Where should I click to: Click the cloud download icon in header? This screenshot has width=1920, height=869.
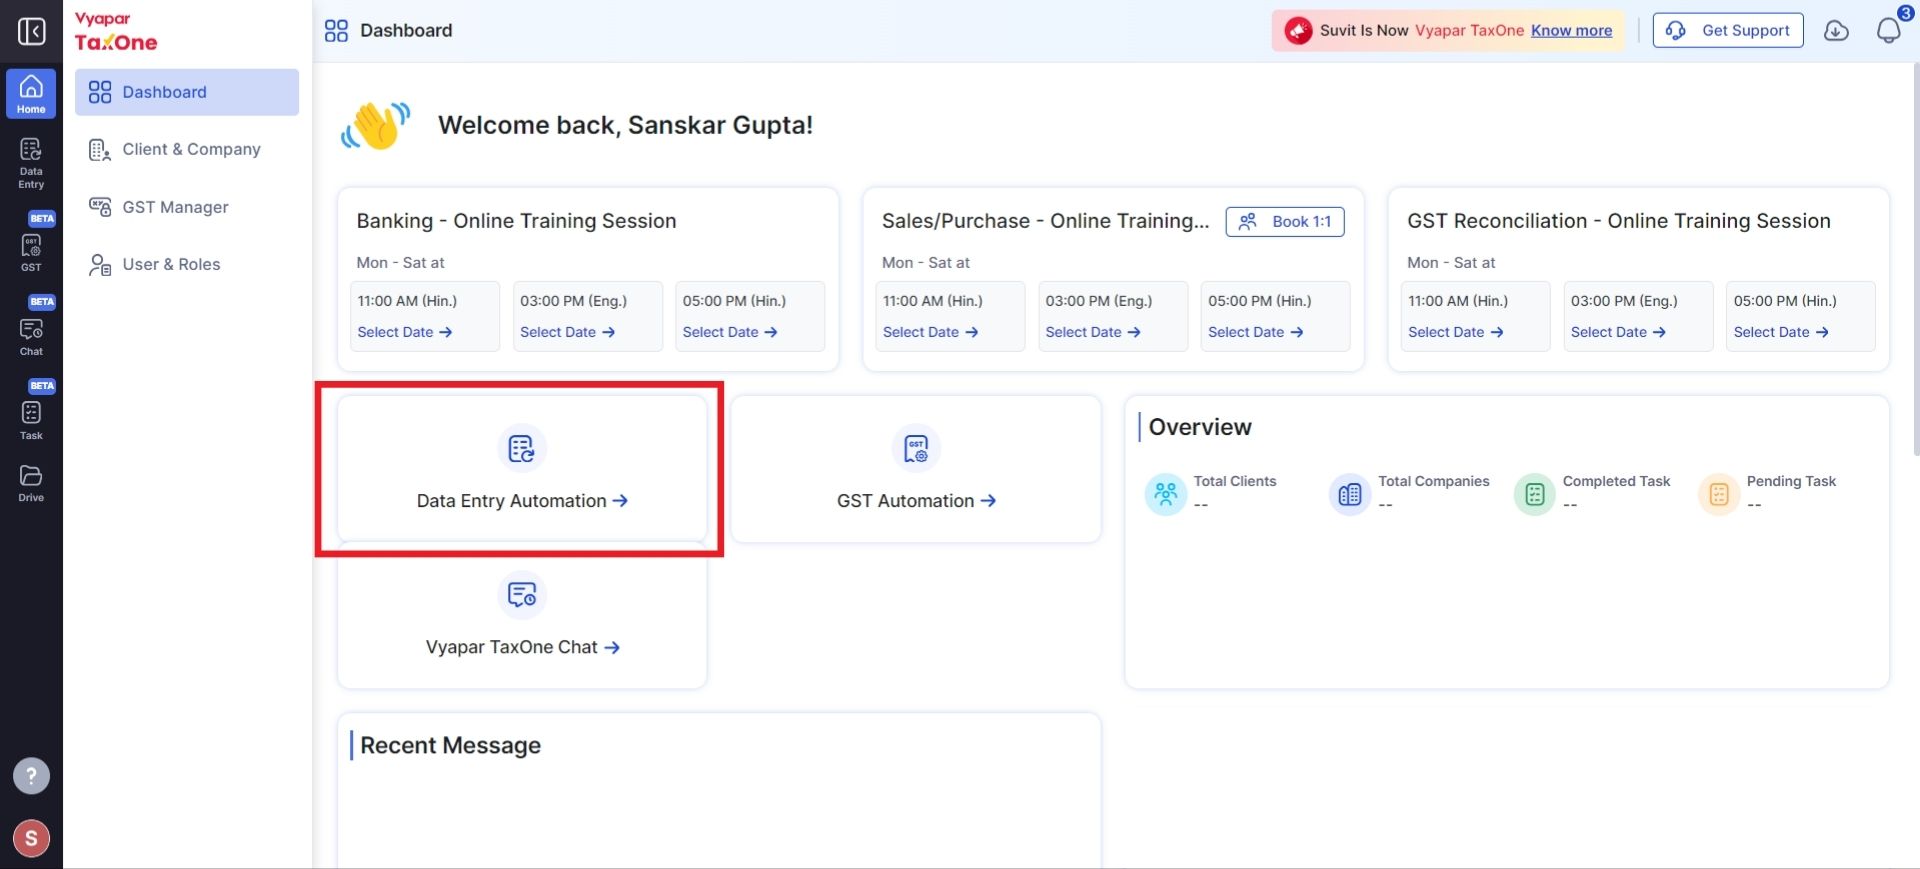click(1836, 31)
